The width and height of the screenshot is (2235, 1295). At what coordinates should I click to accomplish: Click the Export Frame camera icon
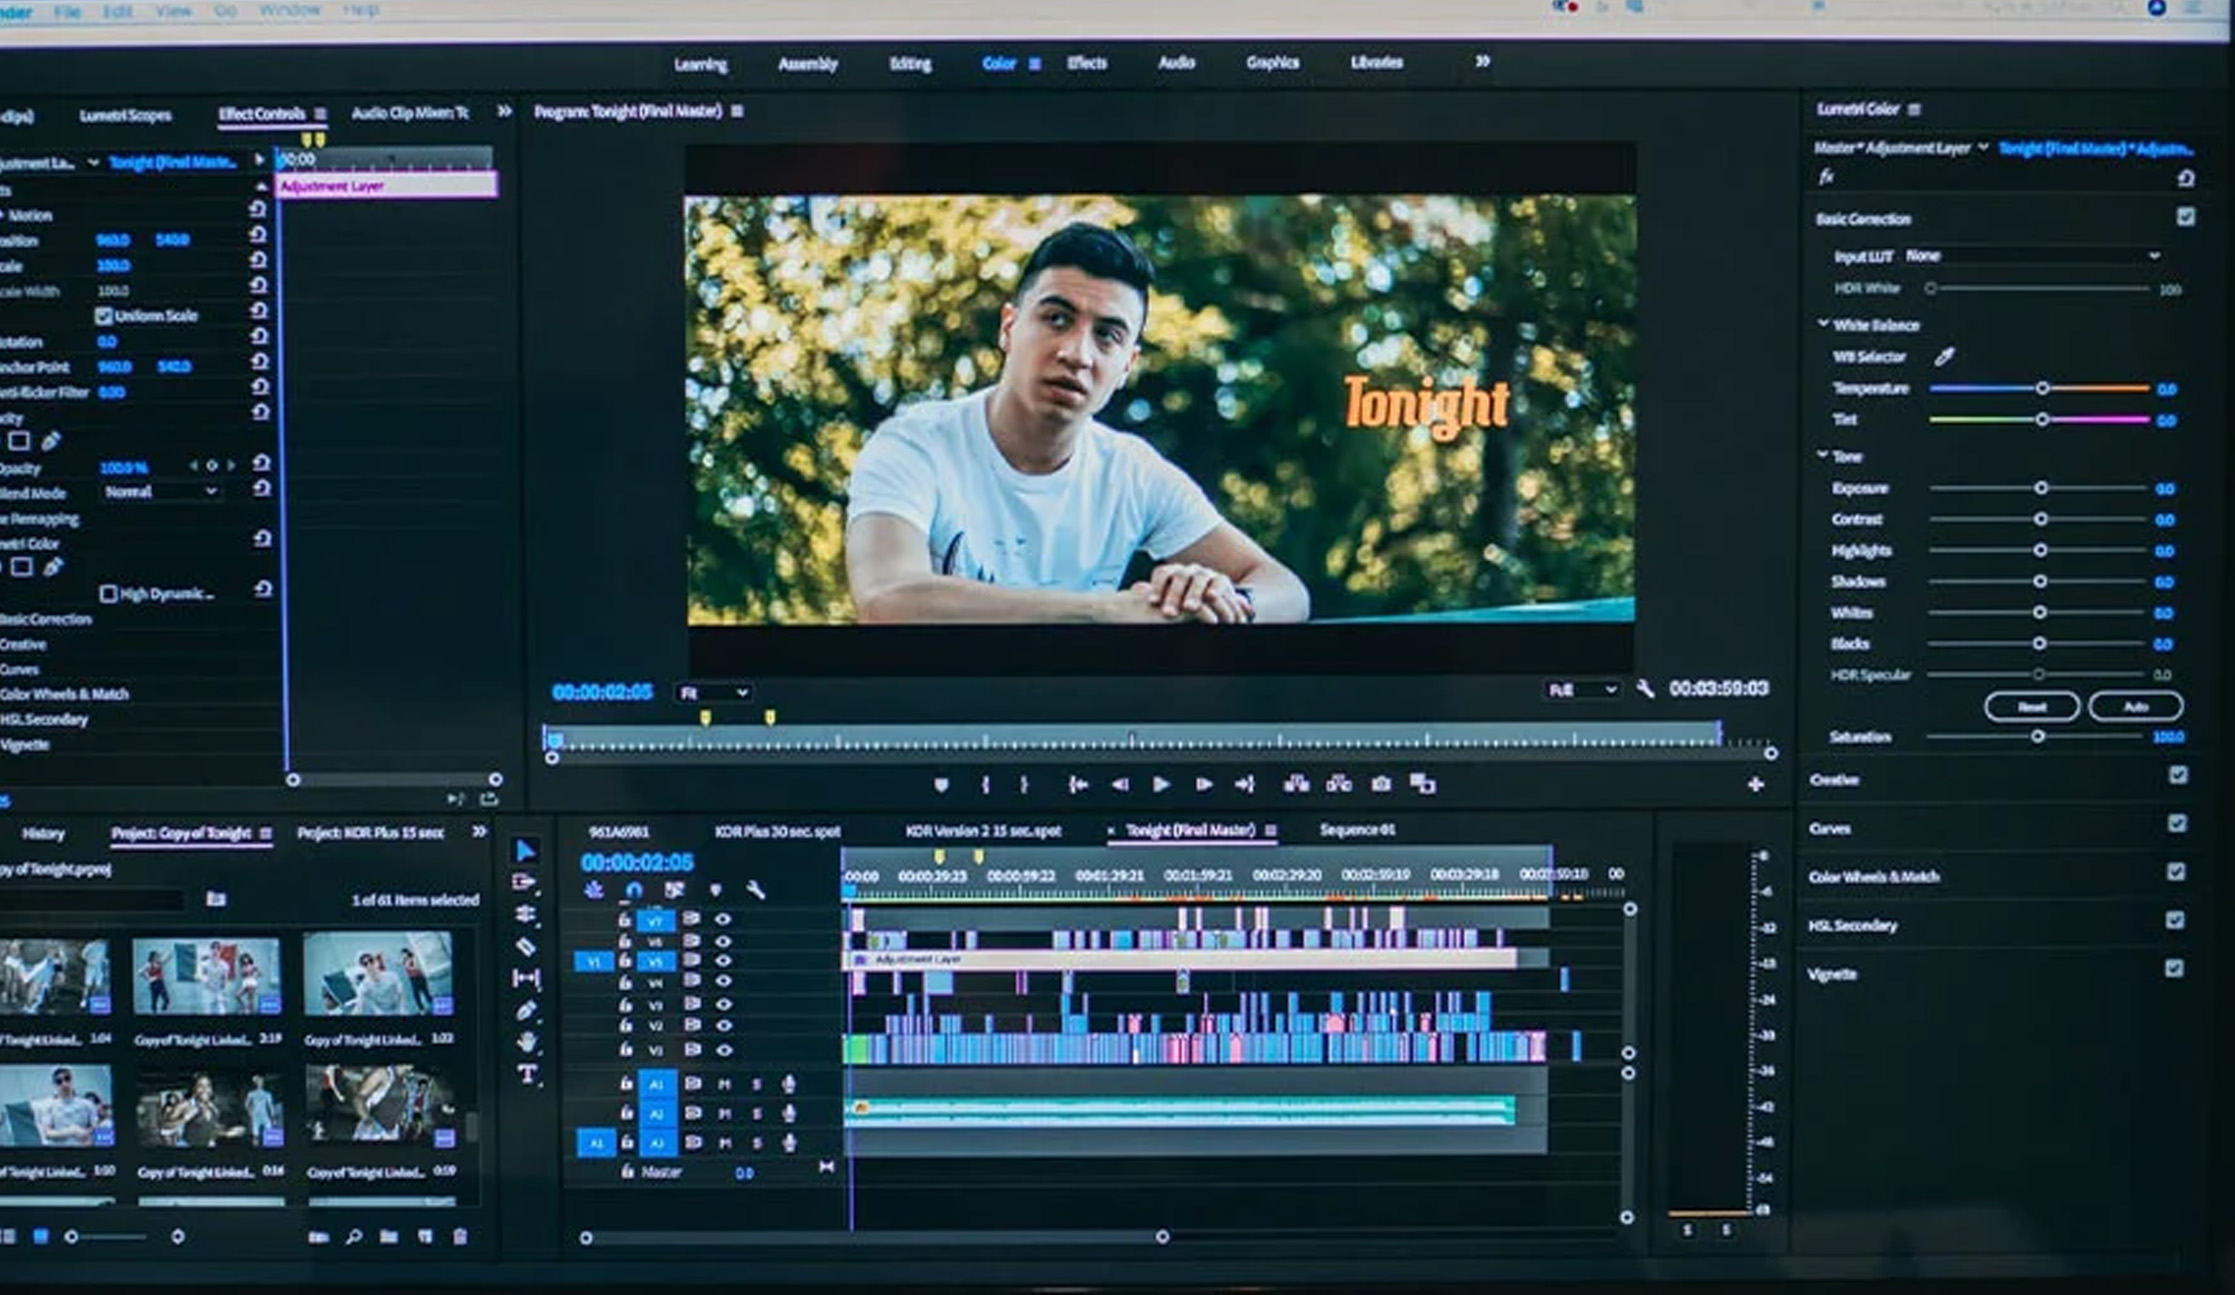(1381, 784)
